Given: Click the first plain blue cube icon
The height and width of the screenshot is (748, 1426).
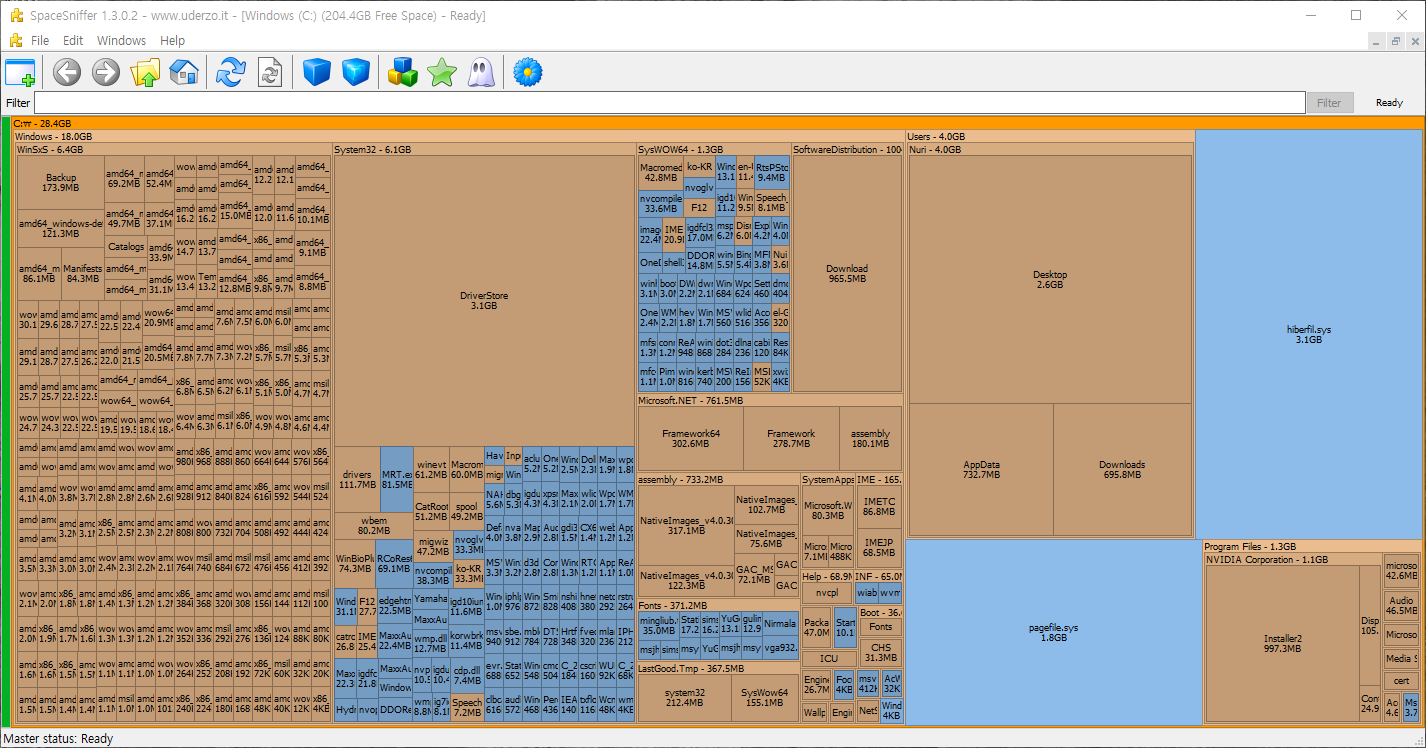Looking at the screenshot, I should 317,72.
